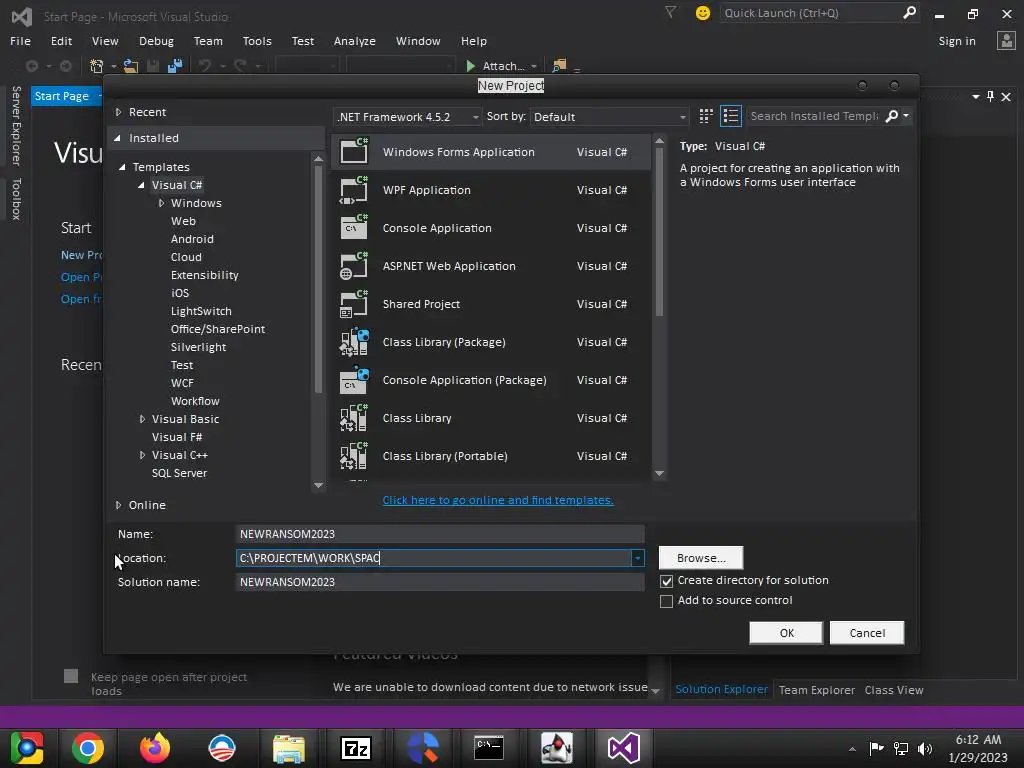
Task: Switch to the Class View tab
Action: (893, 690)
